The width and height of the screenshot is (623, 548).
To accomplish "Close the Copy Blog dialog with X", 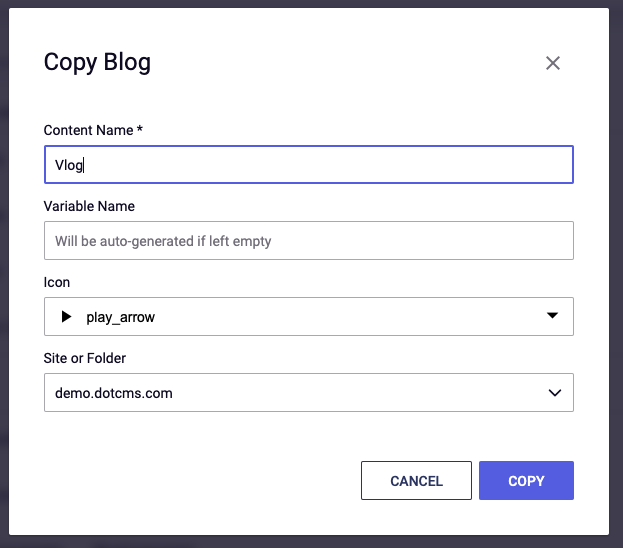I will point(553,63).
